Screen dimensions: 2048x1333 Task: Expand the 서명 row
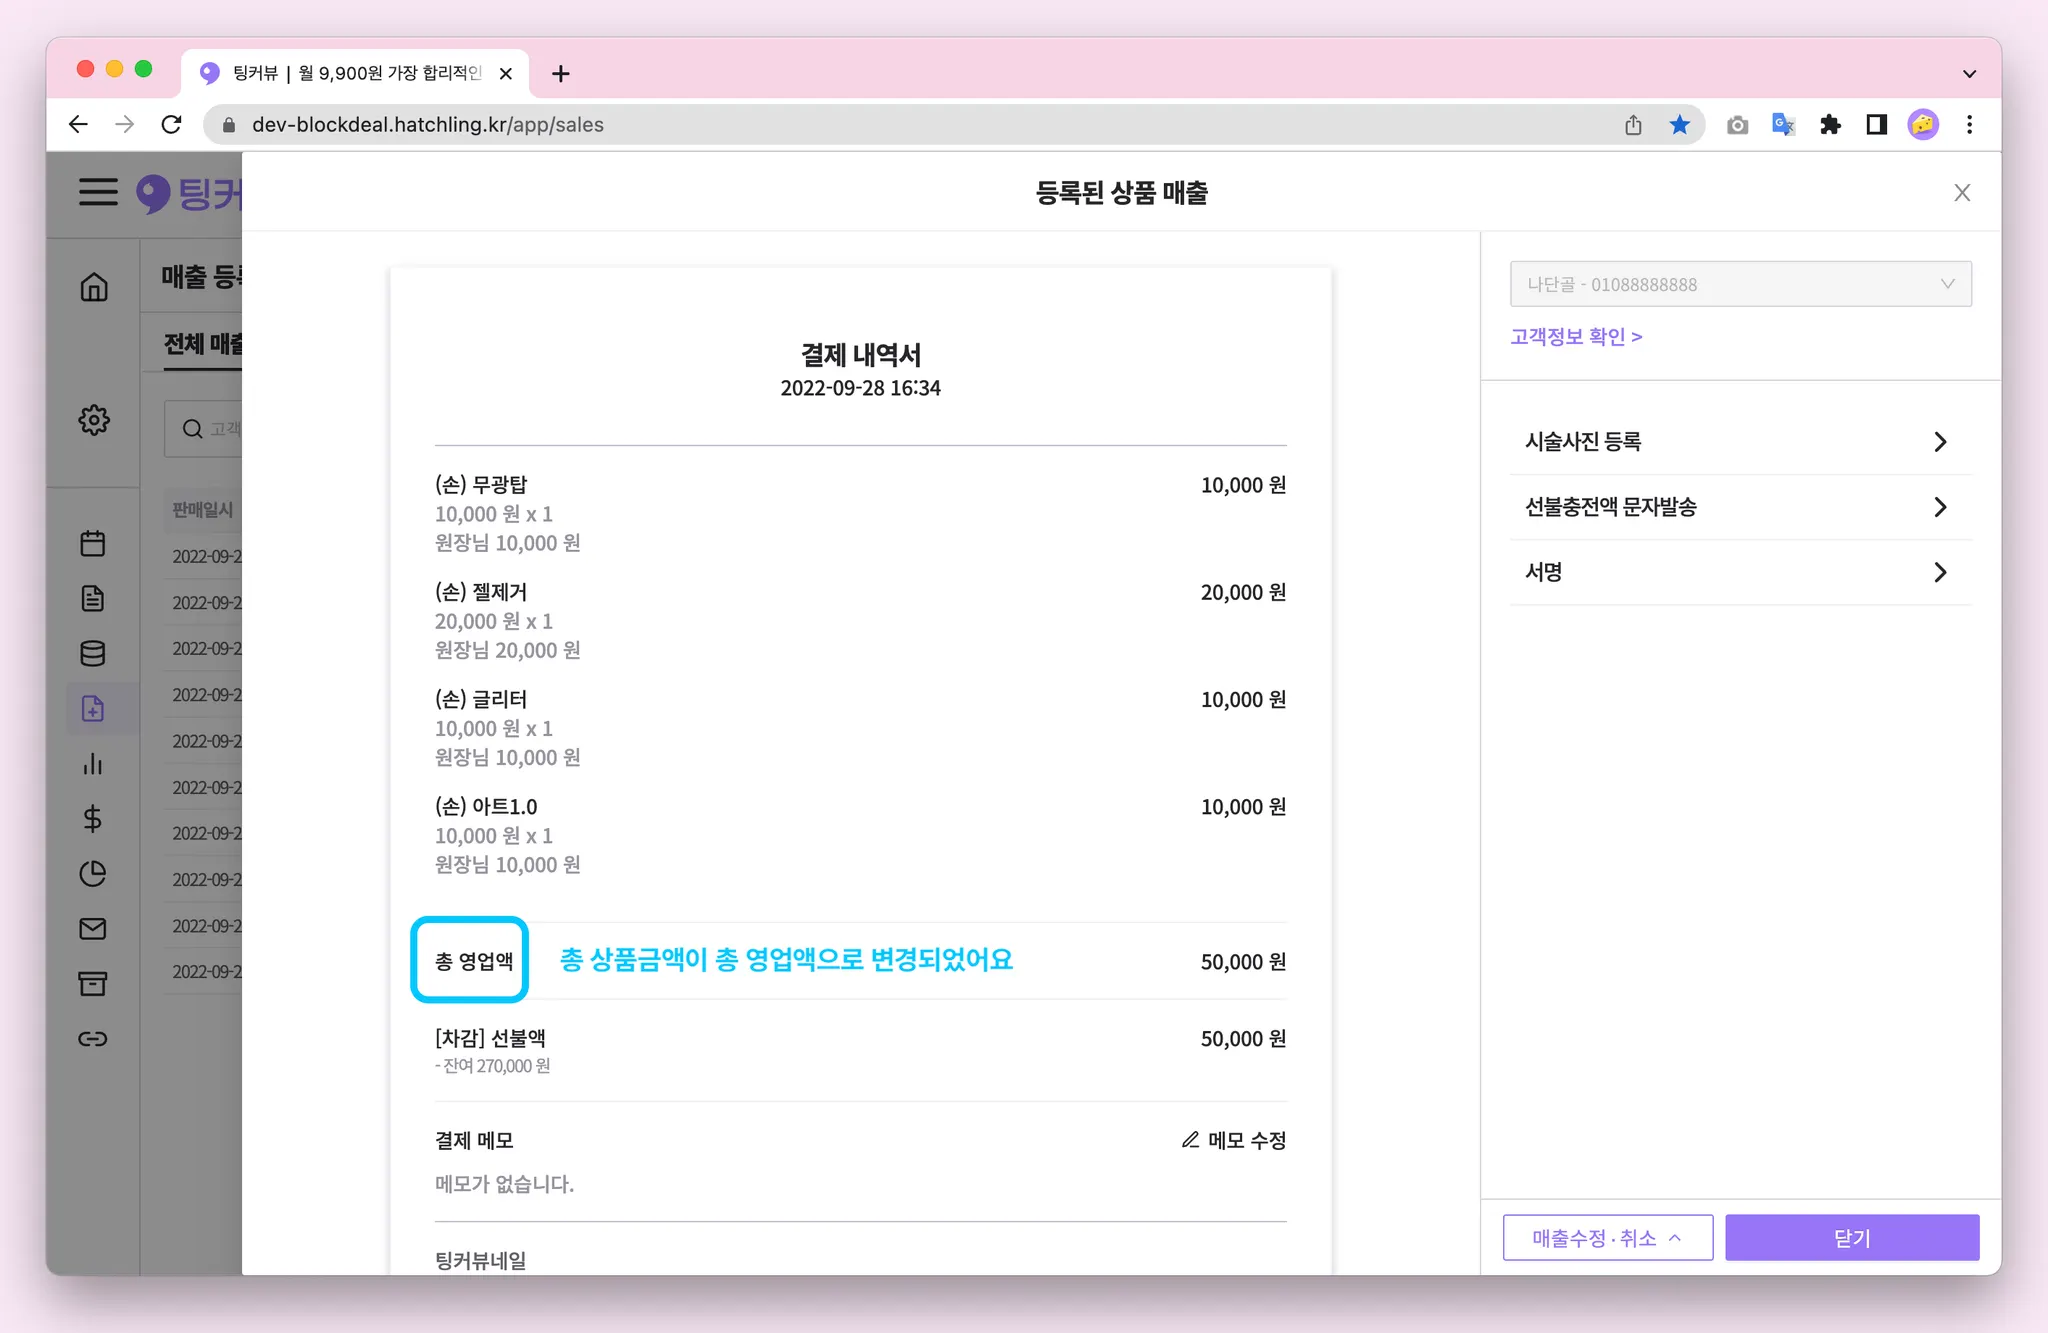(x=1740, y=572)
